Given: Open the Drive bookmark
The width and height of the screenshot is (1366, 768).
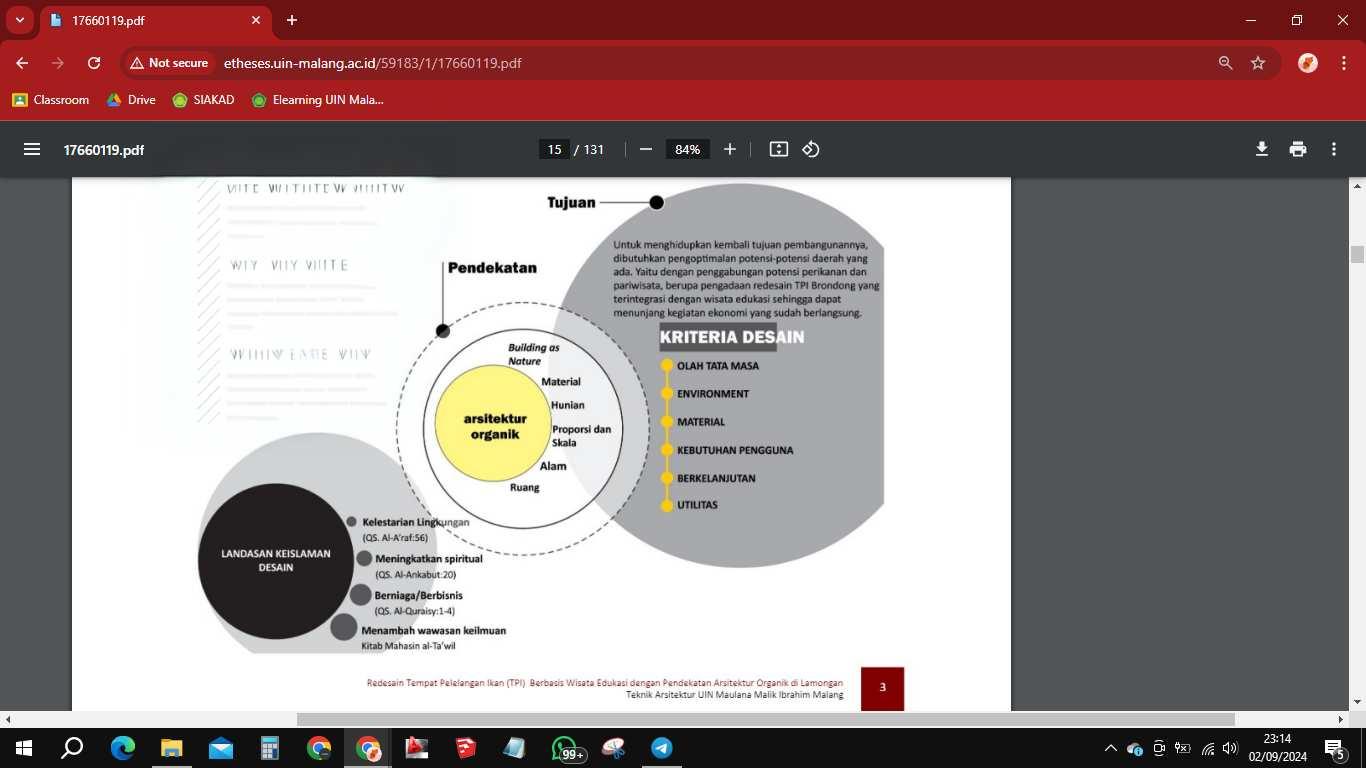Looking at the screenshot, I should (x=131, y=100).
